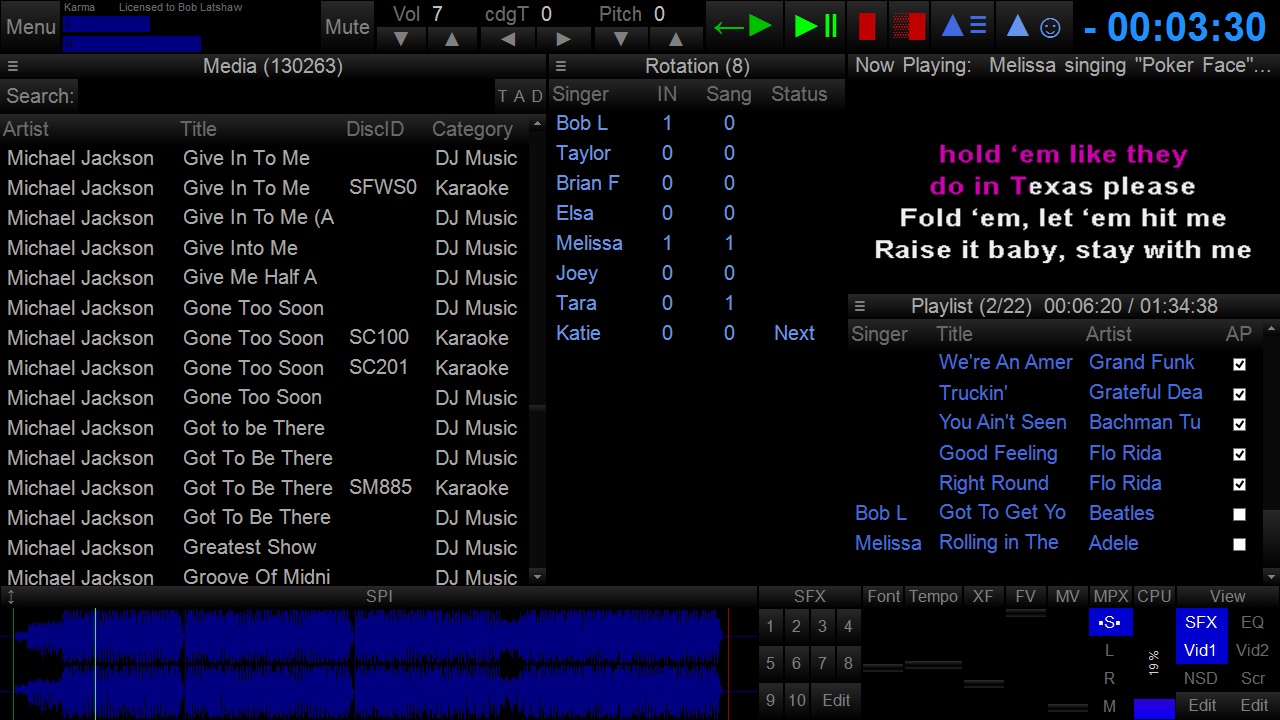The width and height of the screenshot is (1280, 720).
Task: Click the blue triangle smiley face icon
Action: coord(1033,27)
